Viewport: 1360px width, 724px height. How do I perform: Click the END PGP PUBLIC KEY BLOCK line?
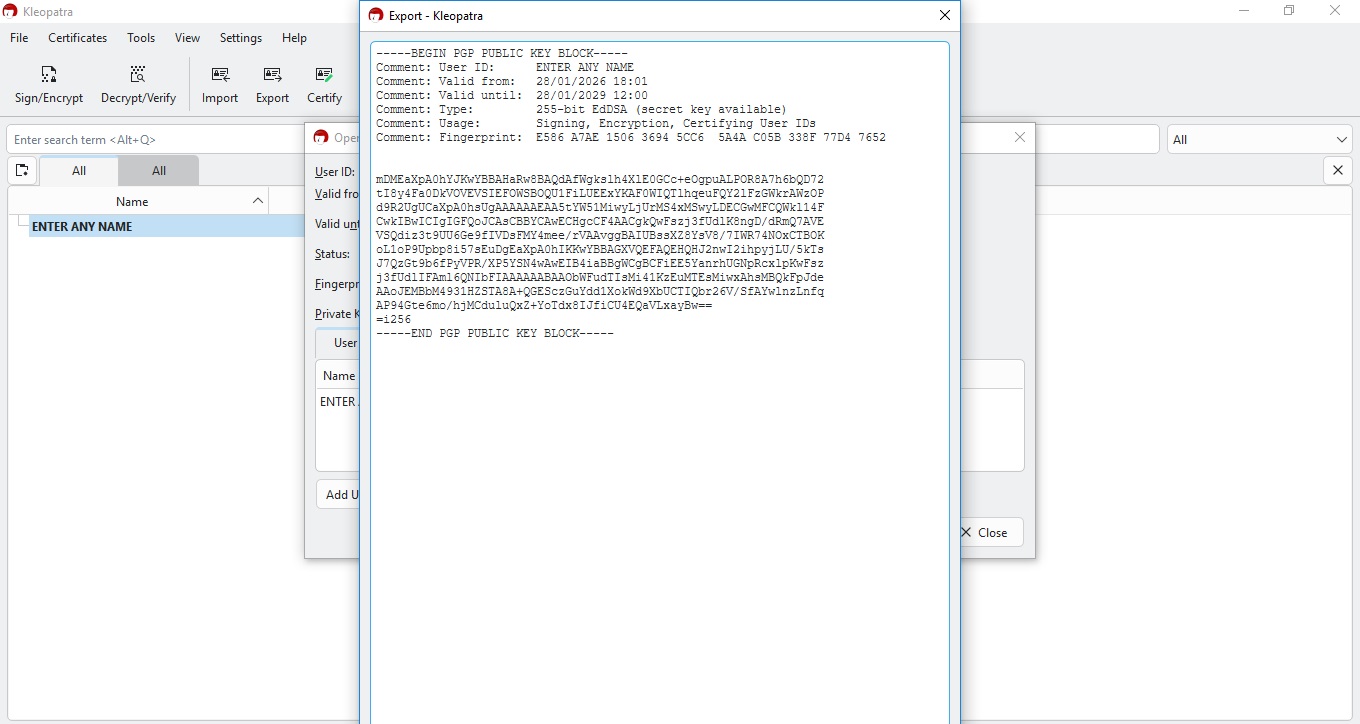pyautogui.click(x=495, y=333)
